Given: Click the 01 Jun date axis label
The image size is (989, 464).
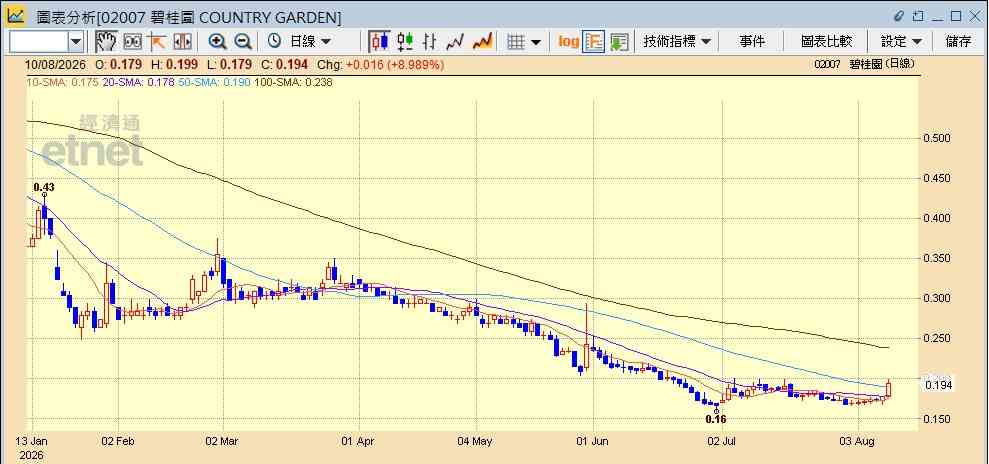Looking at the screenshot, I should point(592,442).
